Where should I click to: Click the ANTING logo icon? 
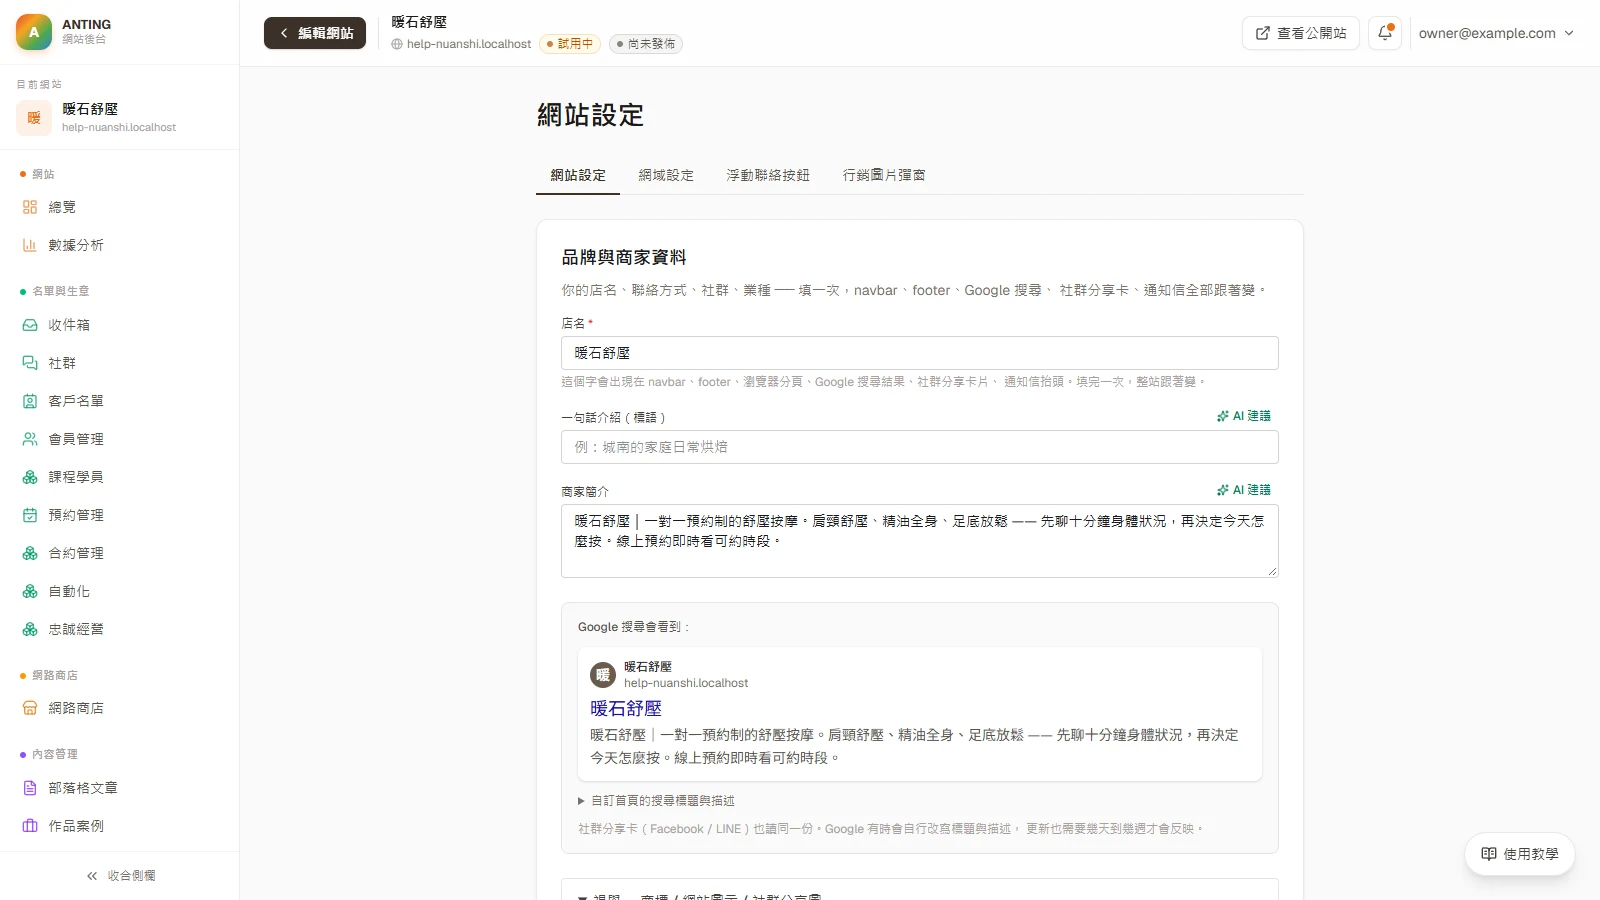point(34,32)
